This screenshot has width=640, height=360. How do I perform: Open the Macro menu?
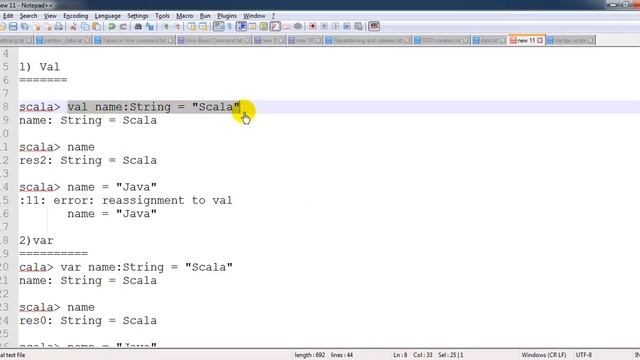pyautogui.click(x=185, y=16)
